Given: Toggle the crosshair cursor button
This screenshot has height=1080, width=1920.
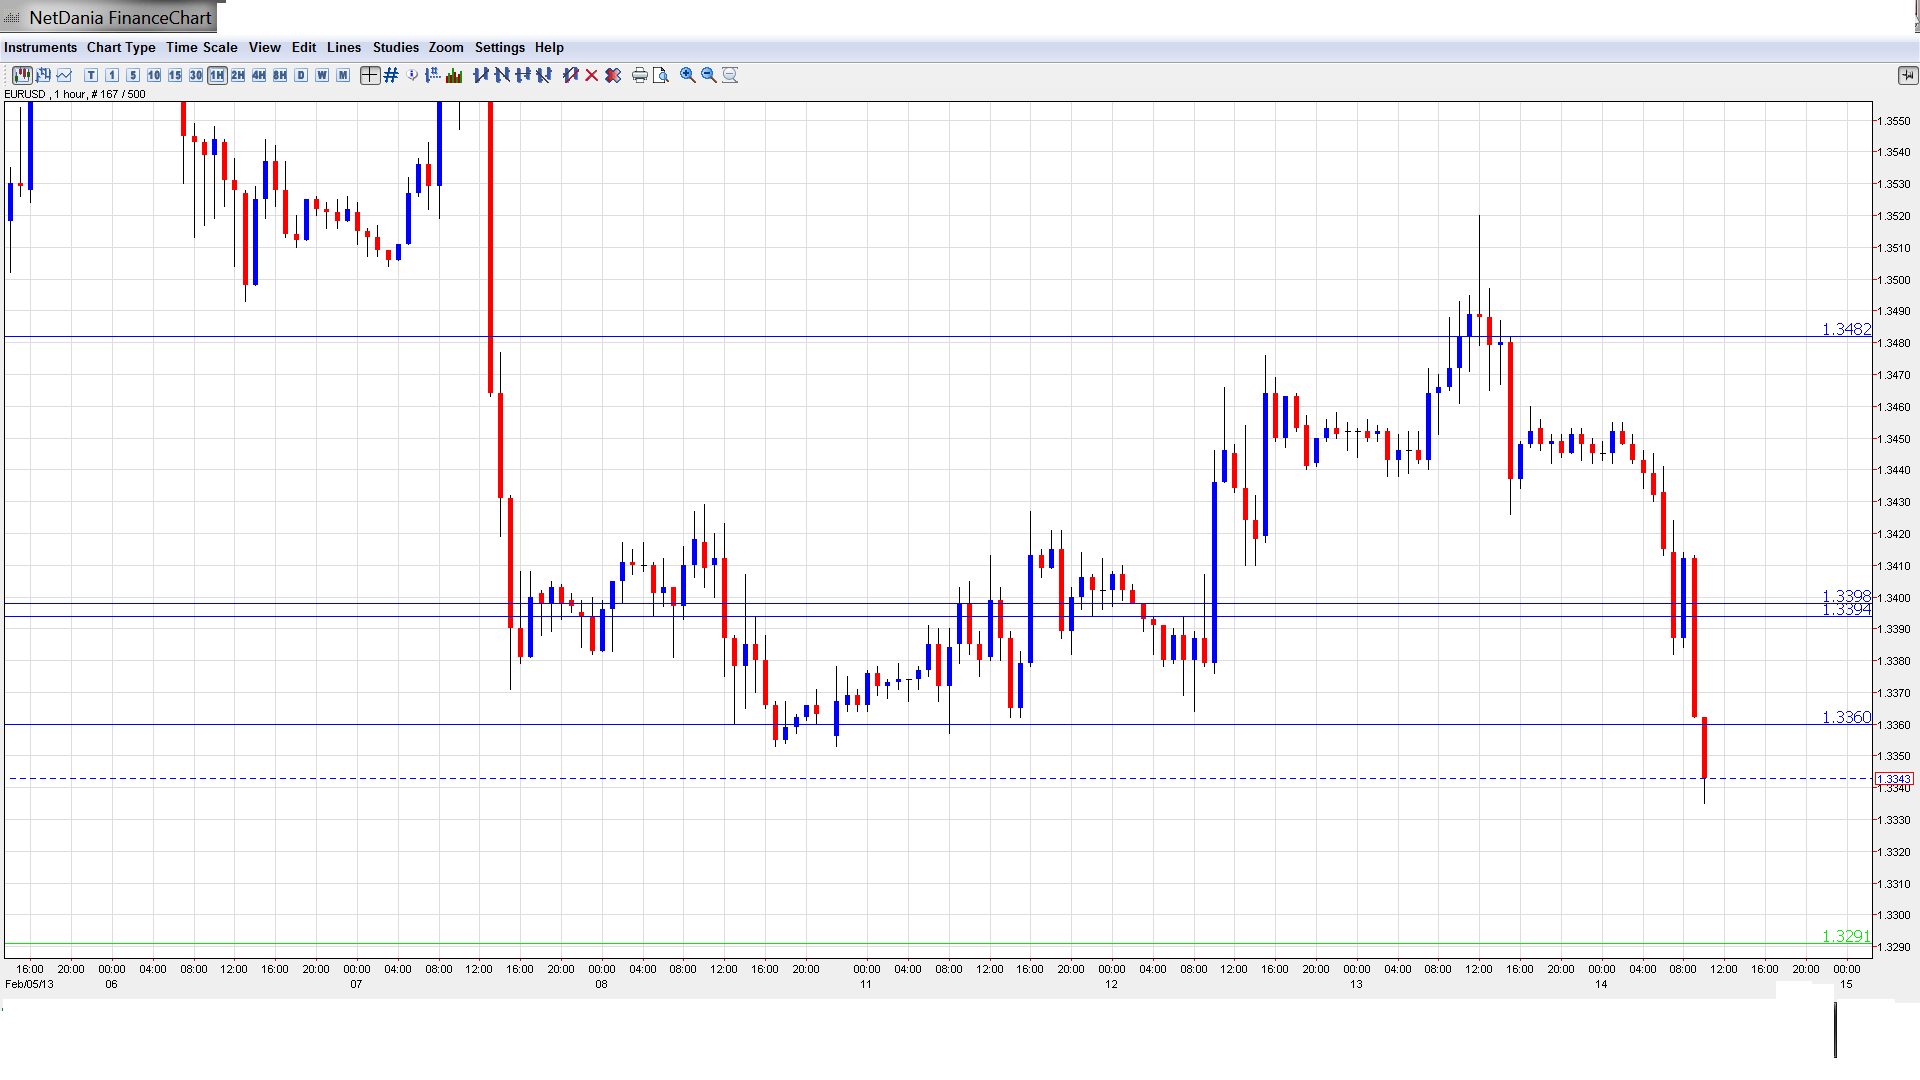Looking at the screenshot, I should click(370, 75).
